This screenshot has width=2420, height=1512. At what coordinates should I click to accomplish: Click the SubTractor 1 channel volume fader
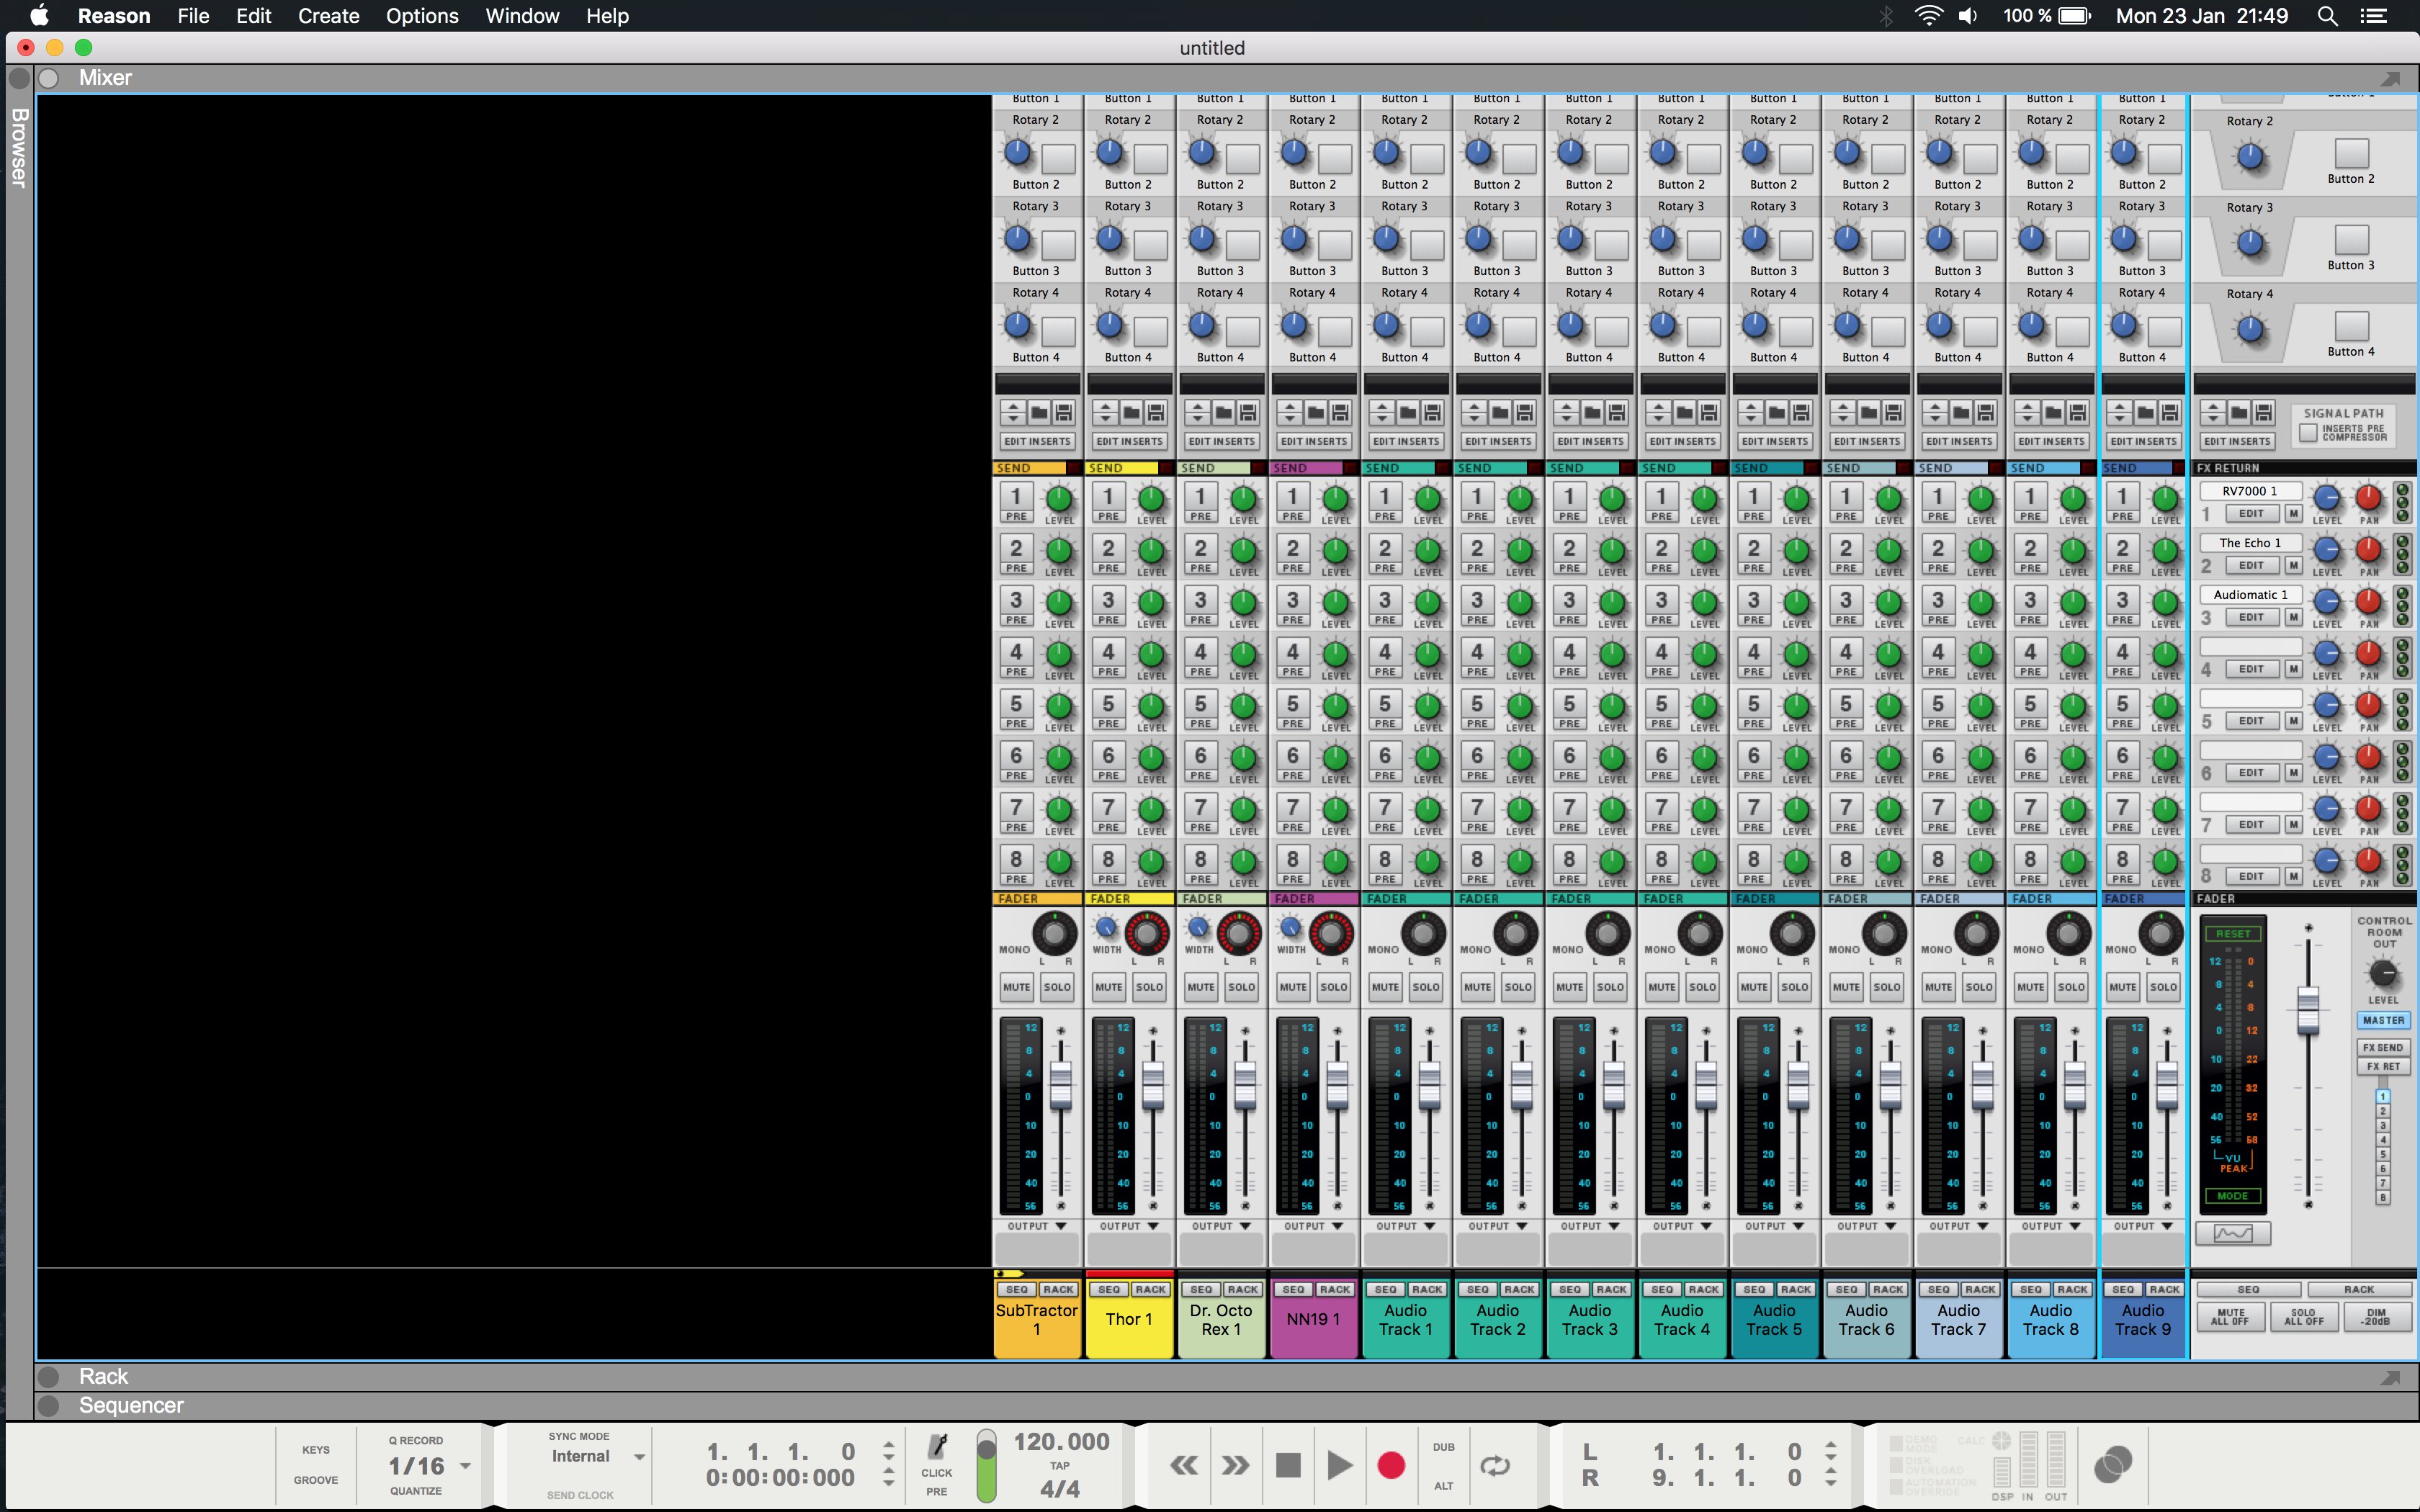1060,1085
